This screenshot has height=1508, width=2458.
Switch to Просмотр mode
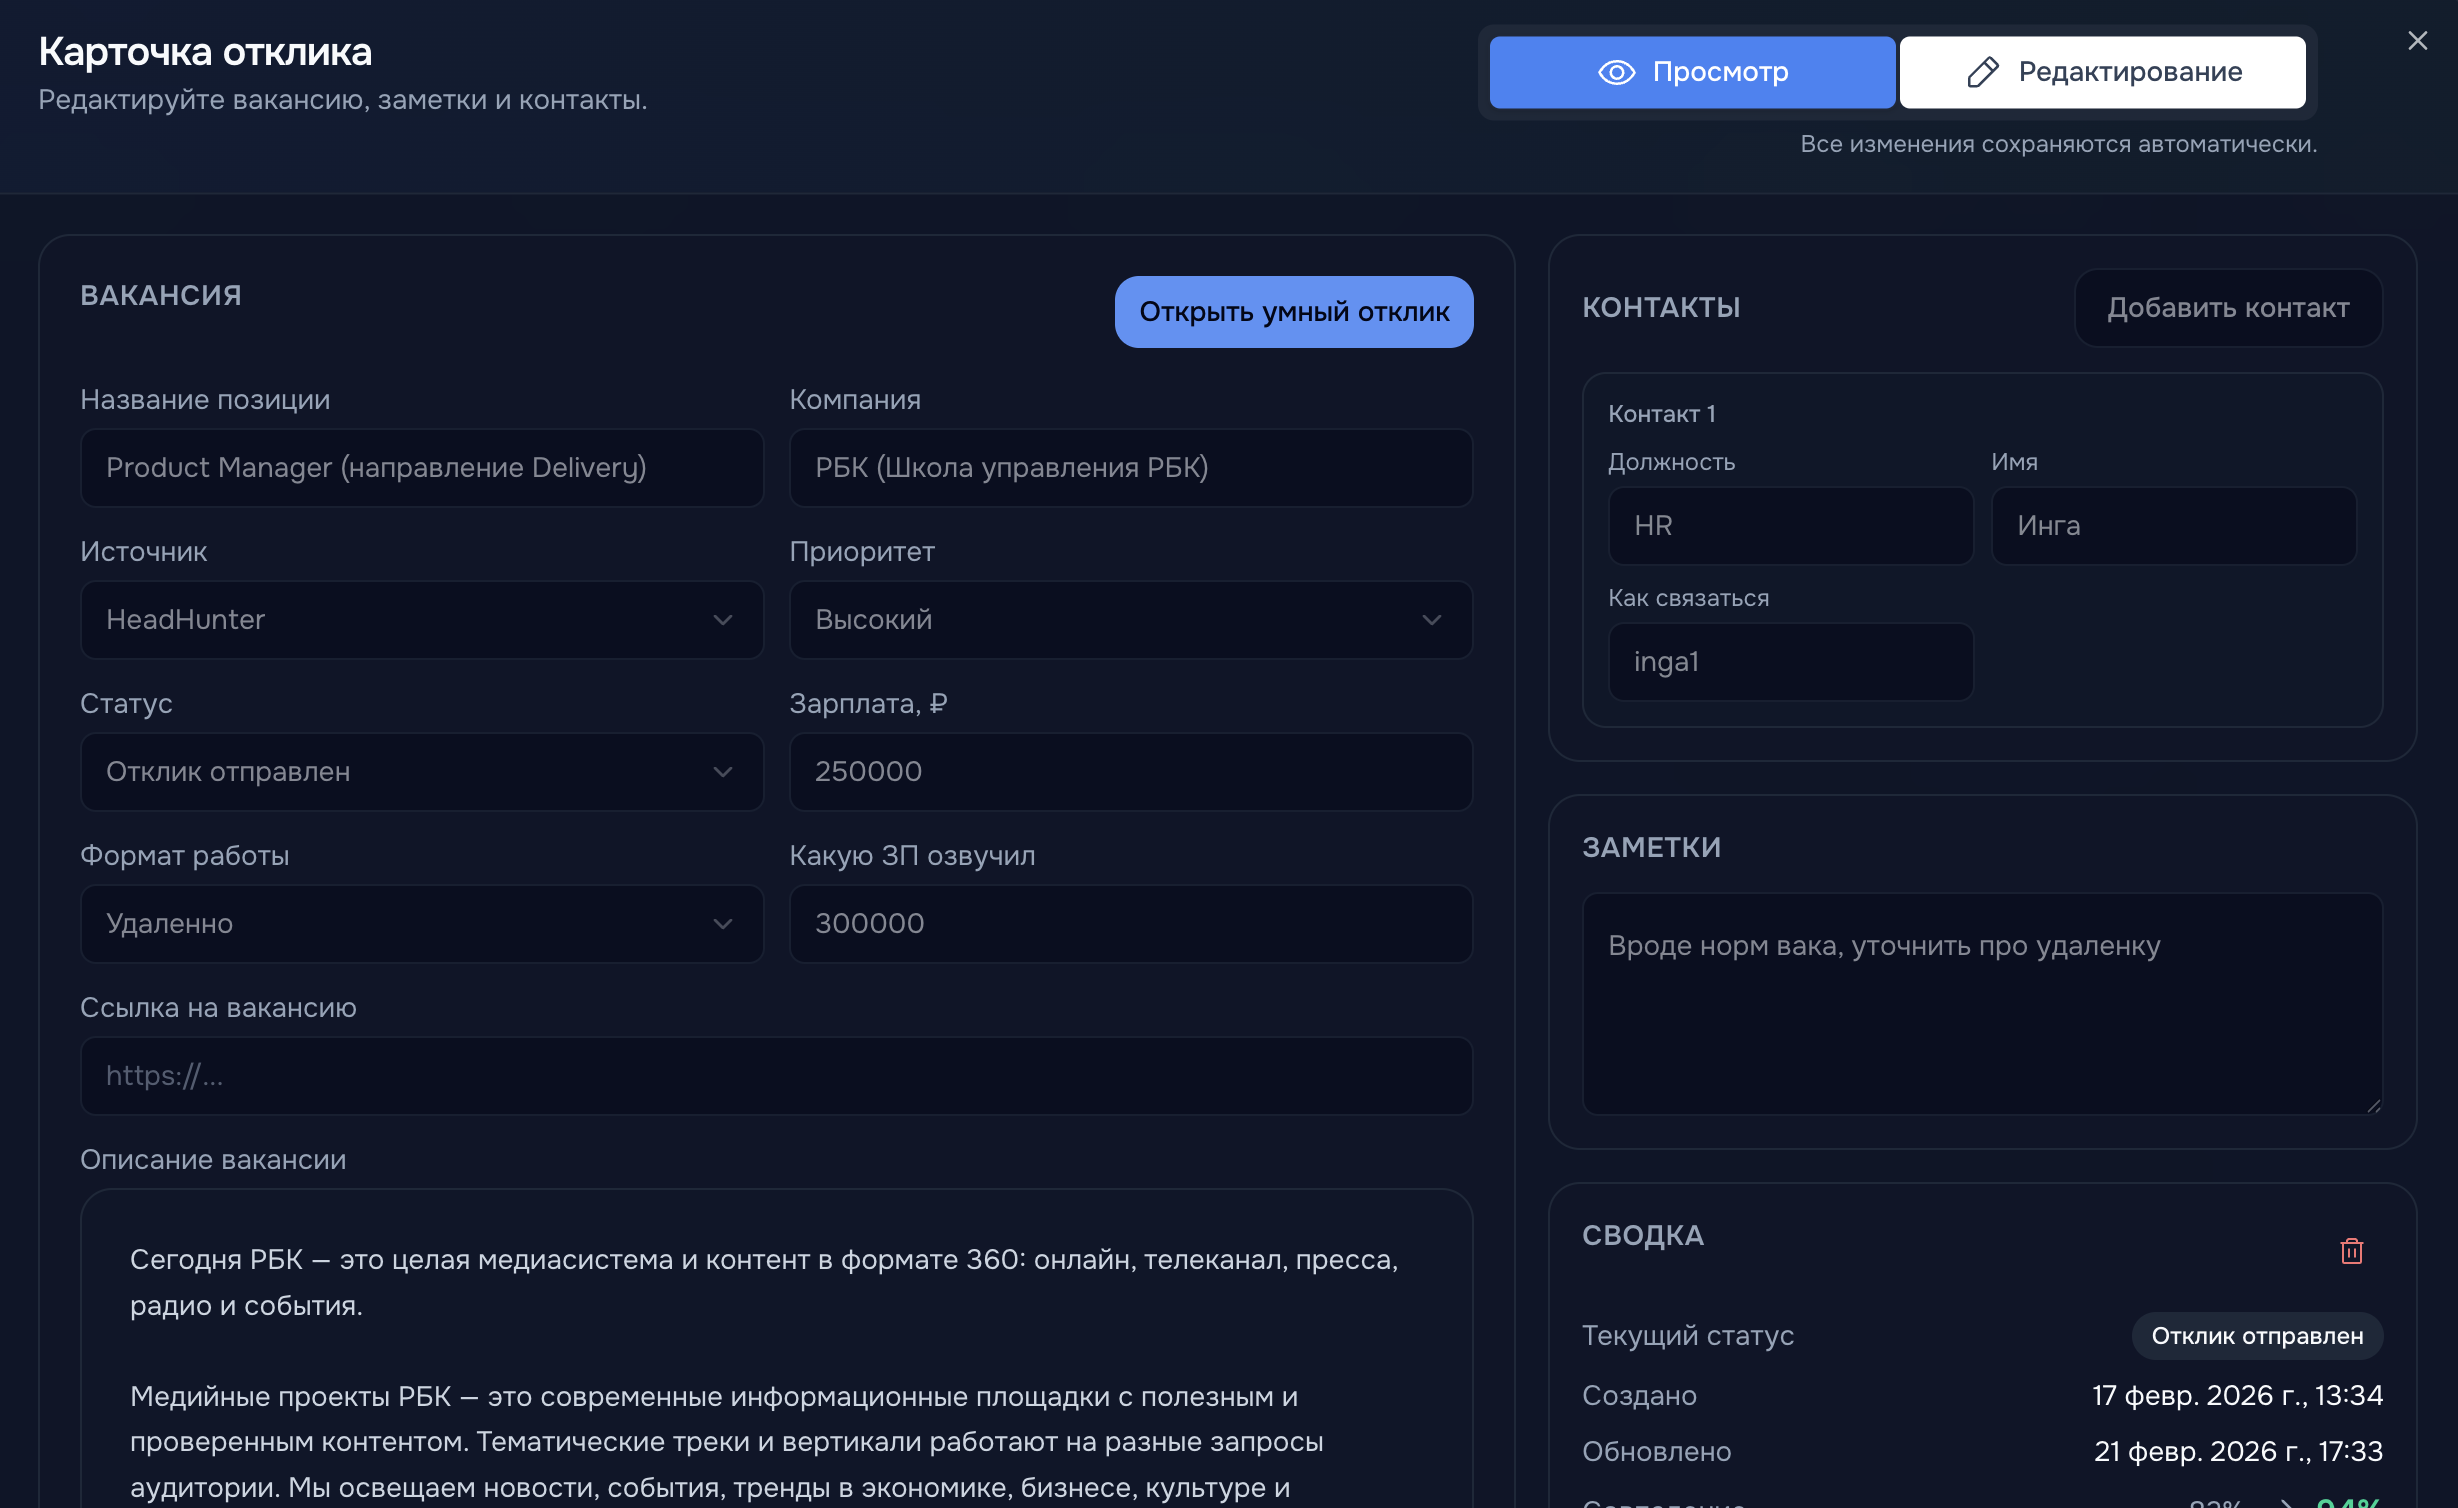(x=1692, y=72)
